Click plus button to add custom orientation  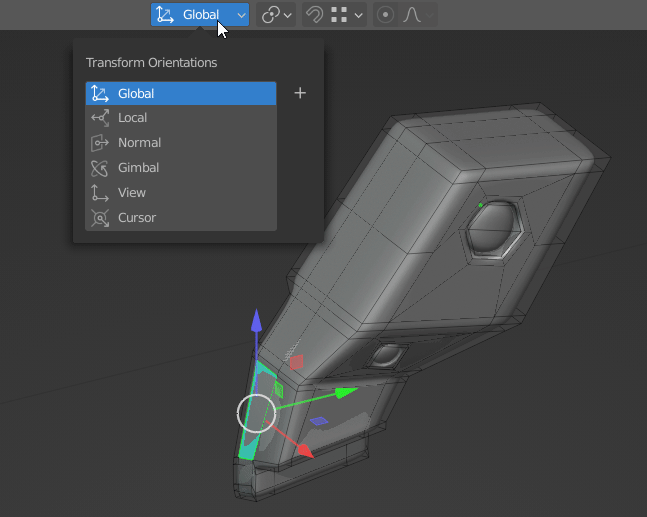pos(300,94)
